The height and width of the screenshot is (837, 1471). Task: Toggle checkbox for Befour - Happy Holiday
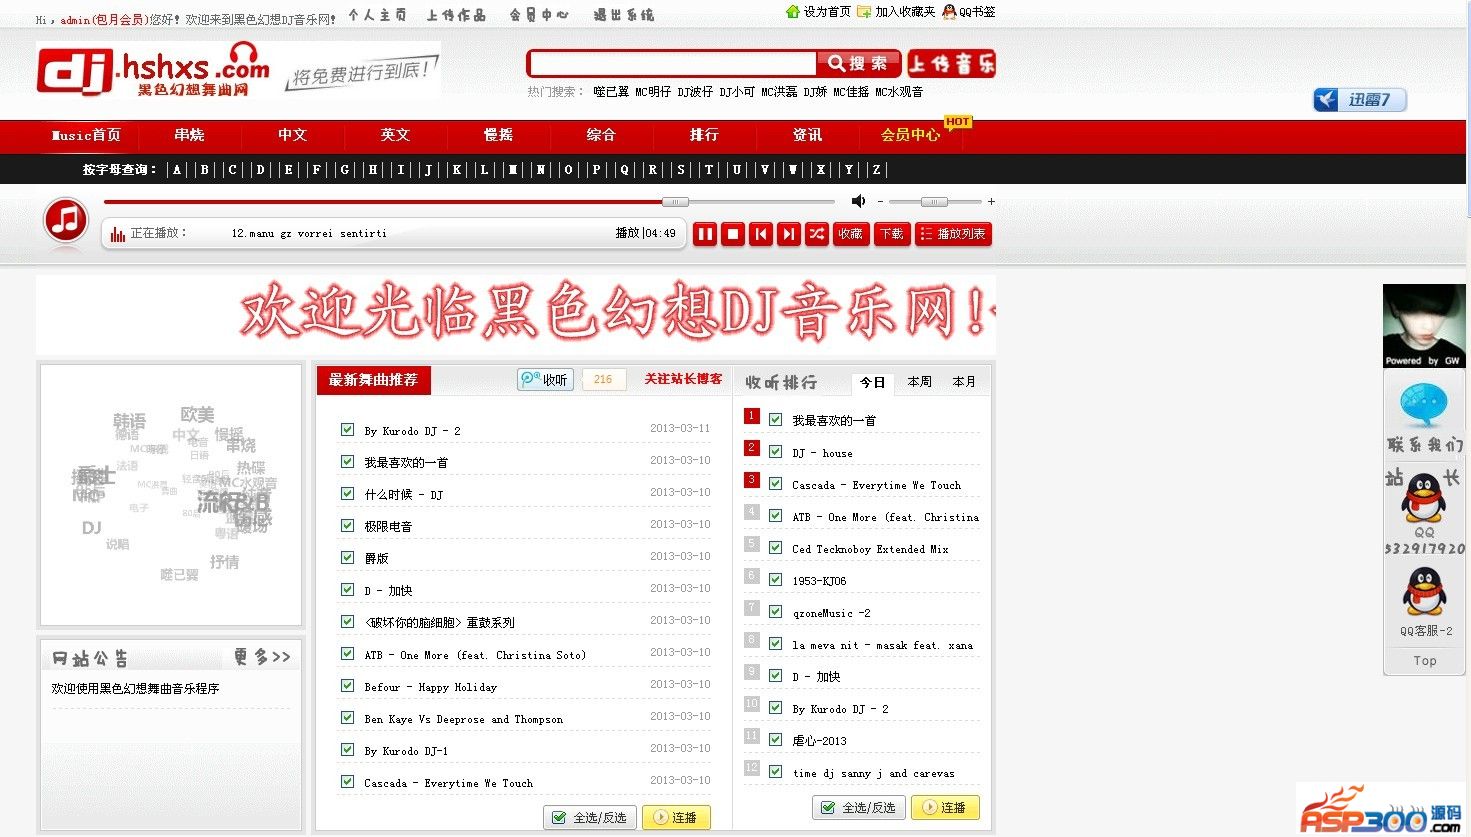(347, 685)
